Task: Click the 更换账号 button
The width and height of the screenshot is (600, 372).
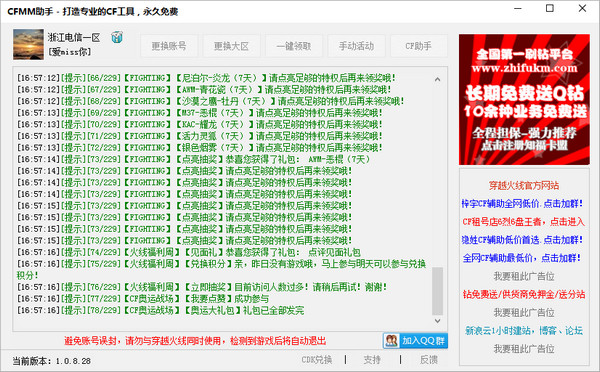Action: click(x=169, y=46)
